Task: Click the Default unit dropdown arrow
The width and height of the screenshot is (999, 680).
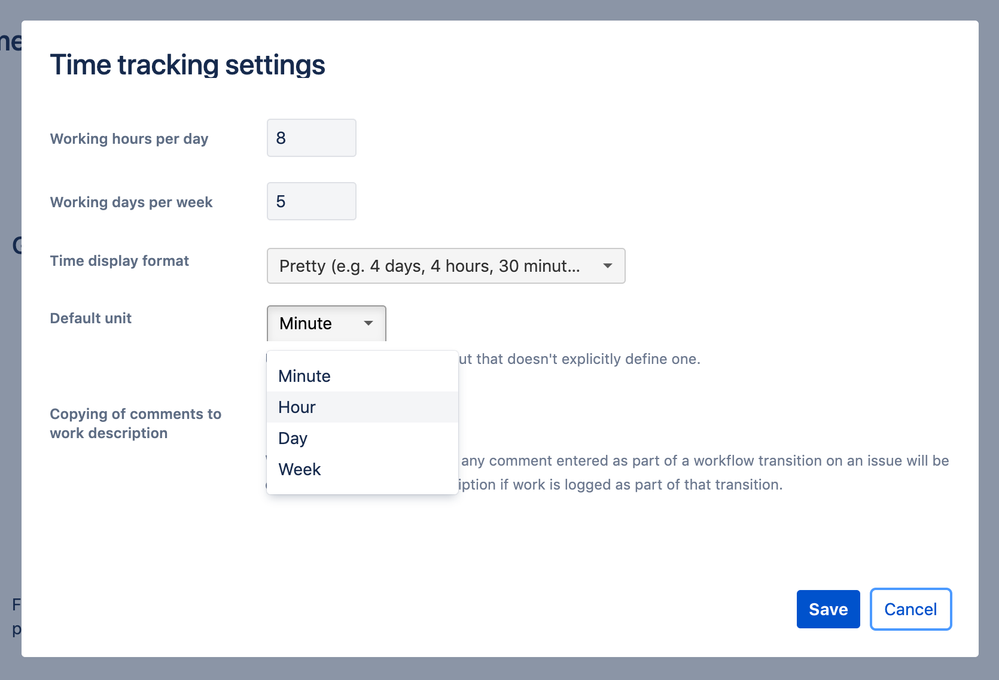Action: [368, 323]
